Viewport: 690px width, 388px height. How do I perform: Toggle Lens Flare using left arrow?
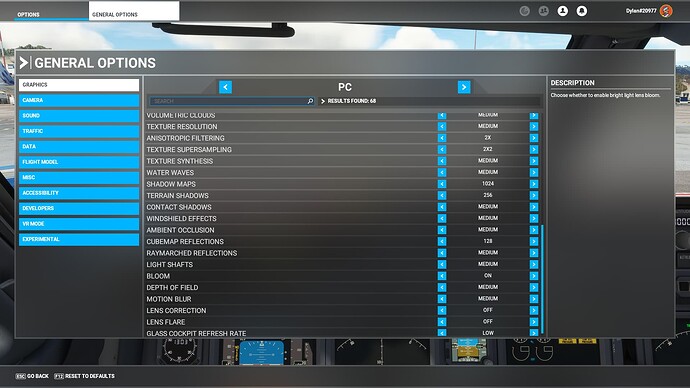tap(442, 322)
